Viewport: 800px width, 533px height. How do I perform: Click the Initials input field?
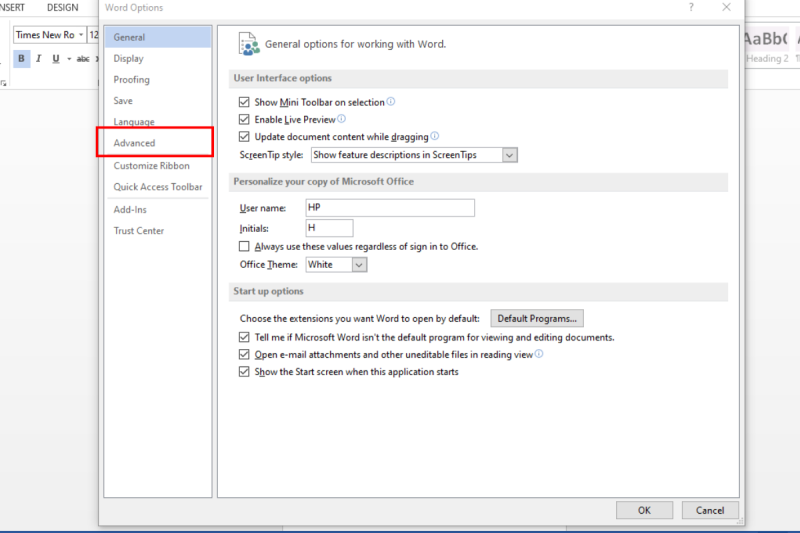tap(330, 228)
